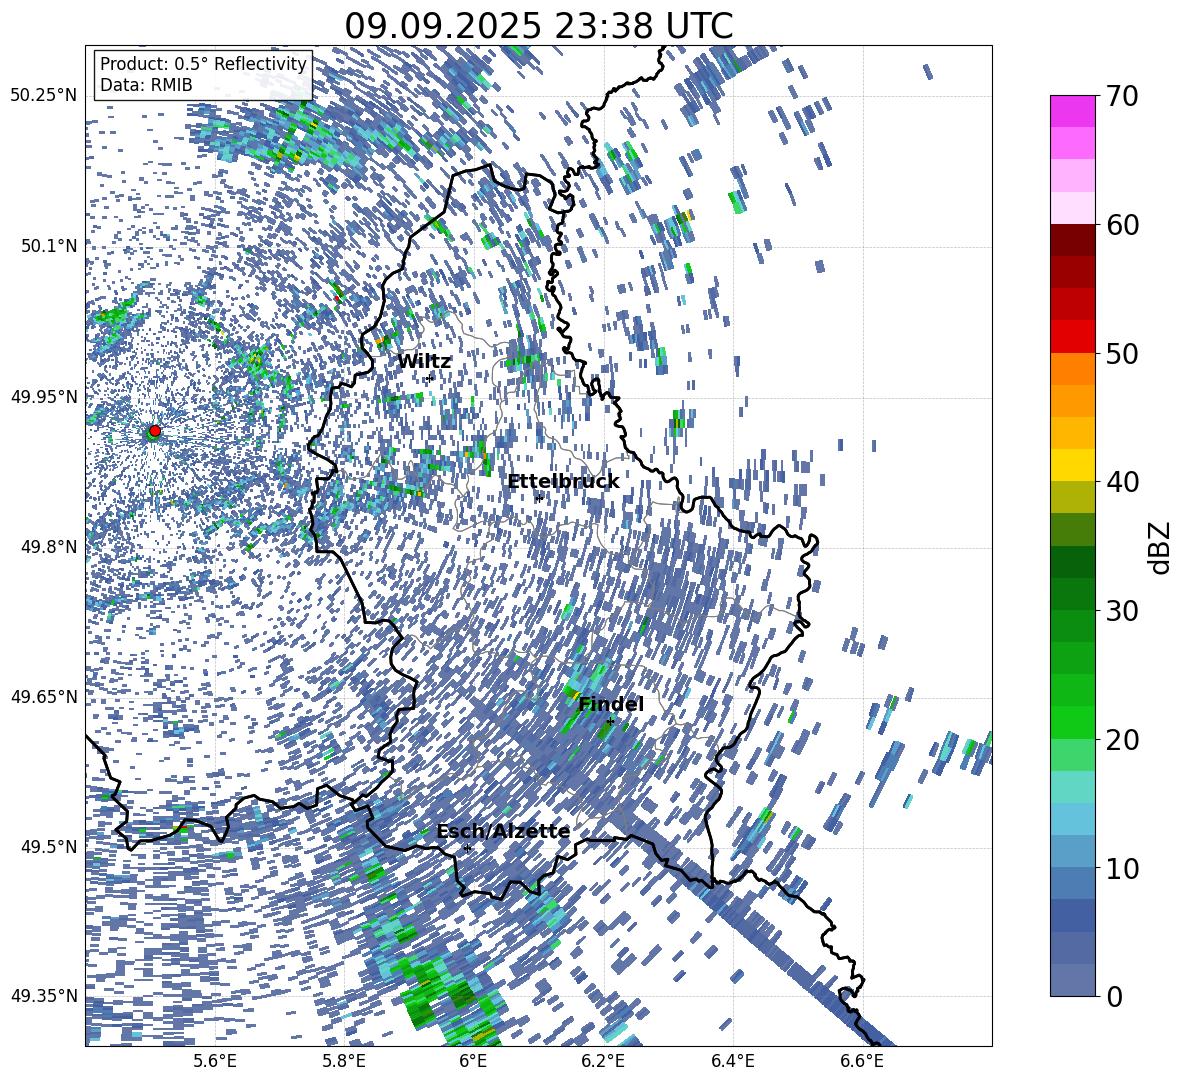Click the colorbar tick label 60

pos(1122,225)
